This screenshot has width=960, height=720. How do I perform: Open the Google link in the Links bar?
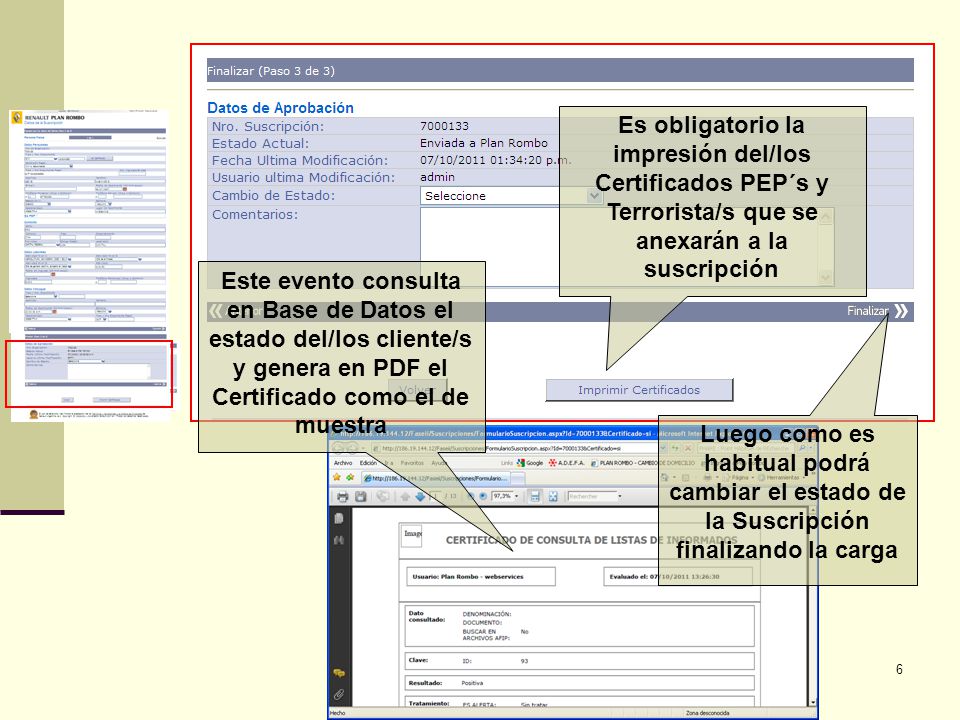coord(530,463)
